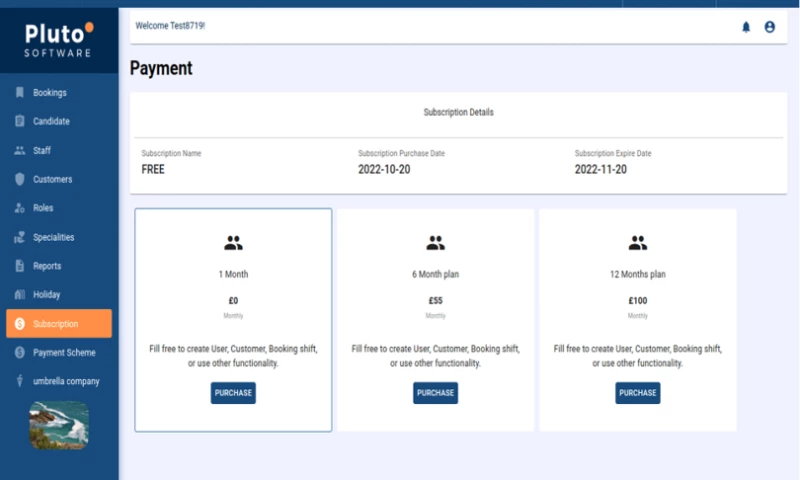The width and height of the screenshot is (800, 480).
Task: Open Bookings menu item
Action: (59, 92)
